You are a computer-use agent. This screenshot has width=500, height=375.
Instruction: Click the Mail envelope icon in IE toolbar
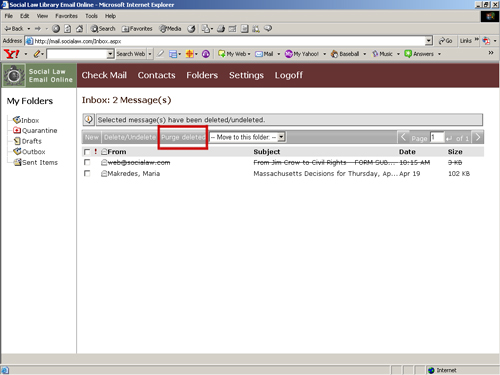[206, 29]
